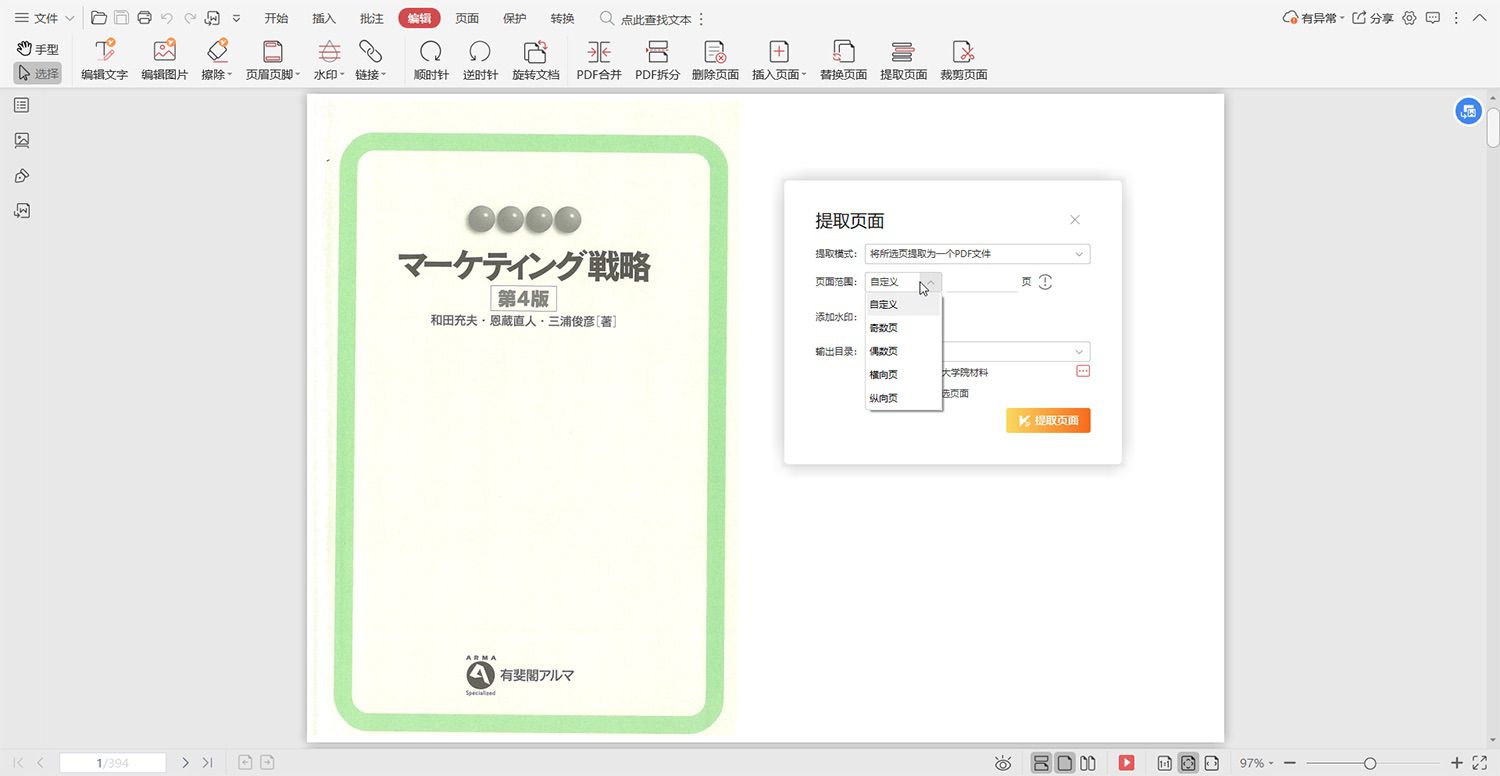Click the 点此查找文本 search box
This screenshot has width=1500, height=776.
coord(648,19)
